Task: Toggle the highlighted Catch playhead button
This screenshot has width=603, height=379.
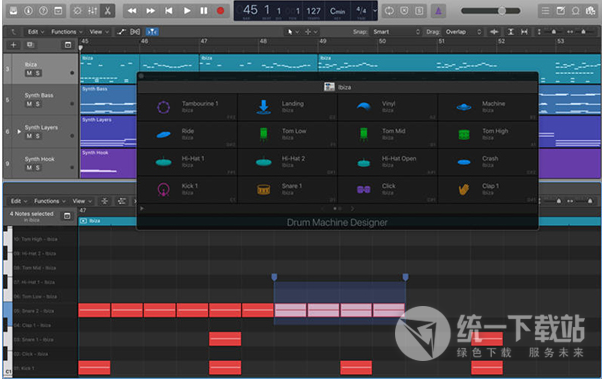Action: point(152,32)
